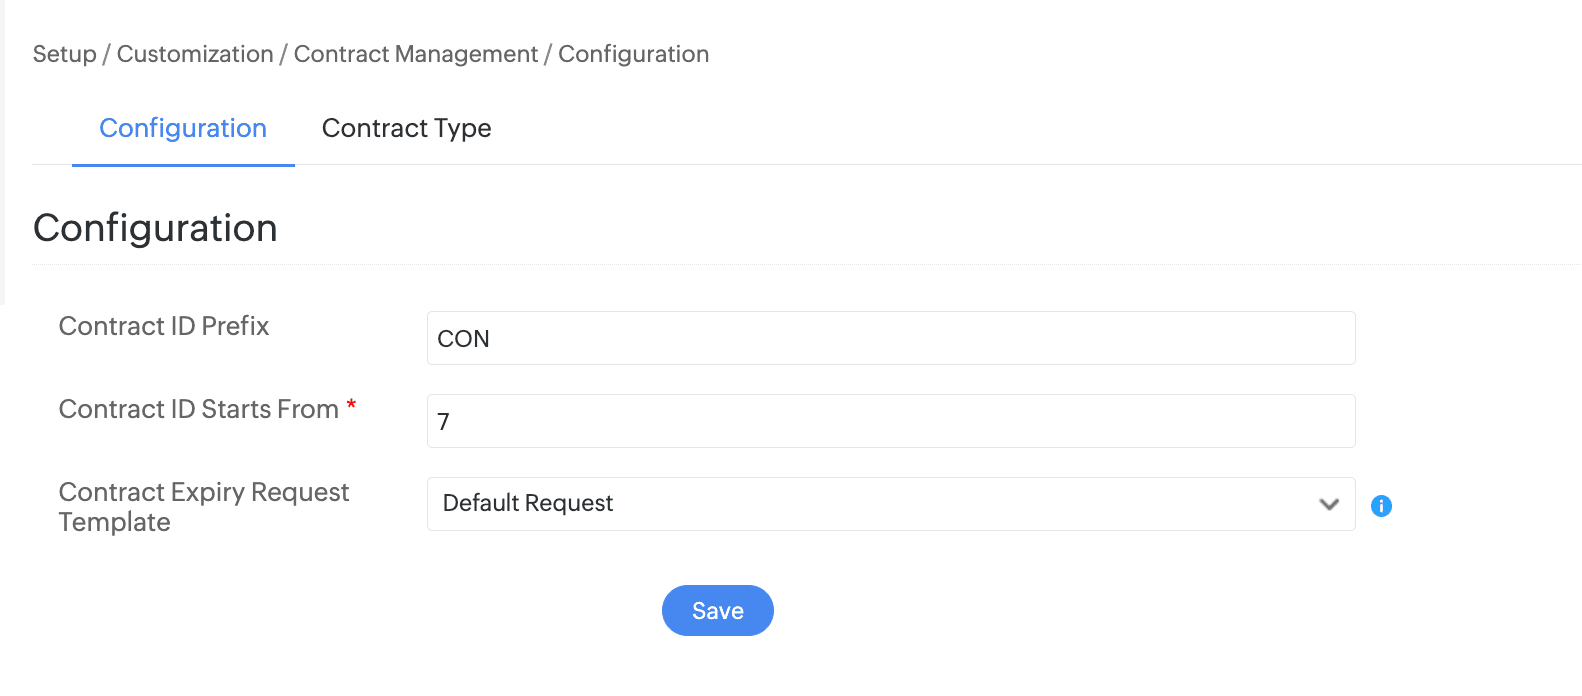Viewport: 1582px width, 696px height.
Task: Click into the Contract ID Starts From field
Action: pos(890,421)
